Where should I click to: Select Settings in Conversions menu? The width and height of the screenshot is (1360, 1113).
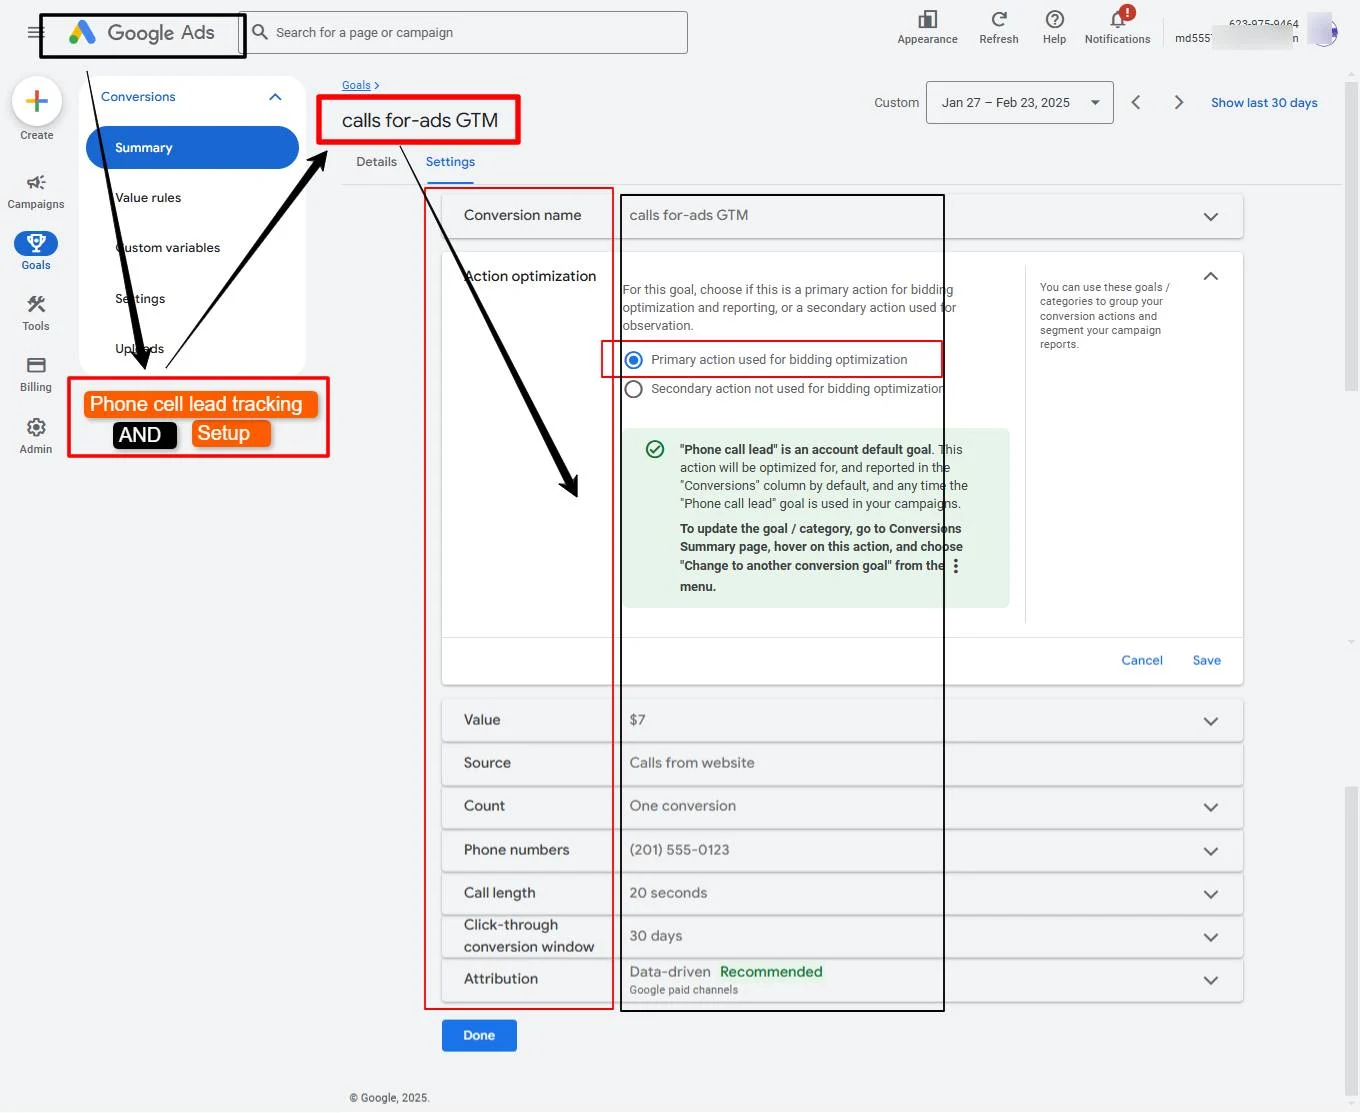pyautogui.click(x=140, y=299)
